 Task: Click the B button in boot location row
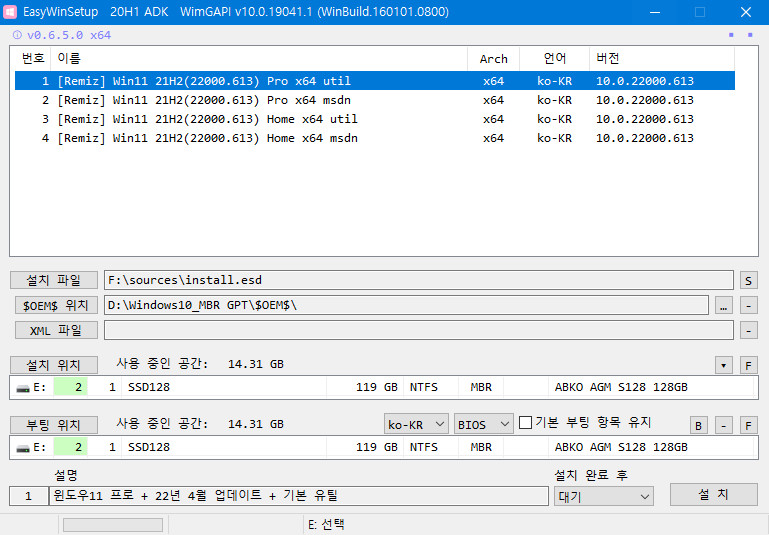point(698,425)
